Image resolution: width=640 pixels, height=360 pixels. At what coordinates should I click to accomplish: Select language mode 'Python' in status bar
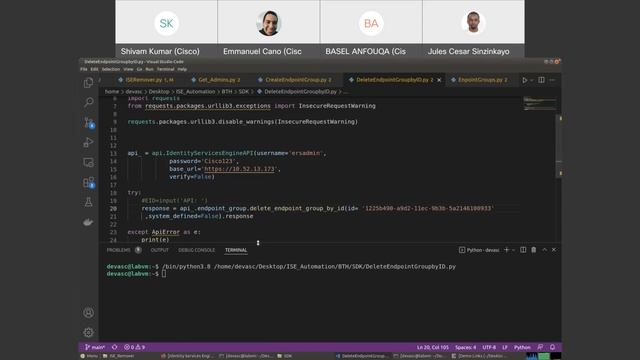tap(522, 347)
